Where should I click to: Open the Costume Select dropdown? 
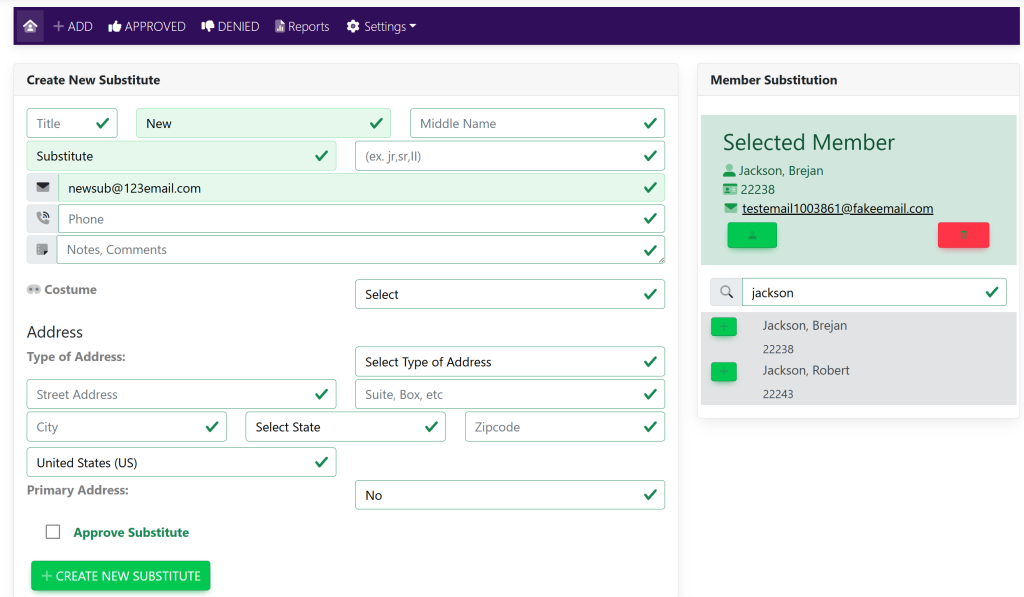pos(509,294)
